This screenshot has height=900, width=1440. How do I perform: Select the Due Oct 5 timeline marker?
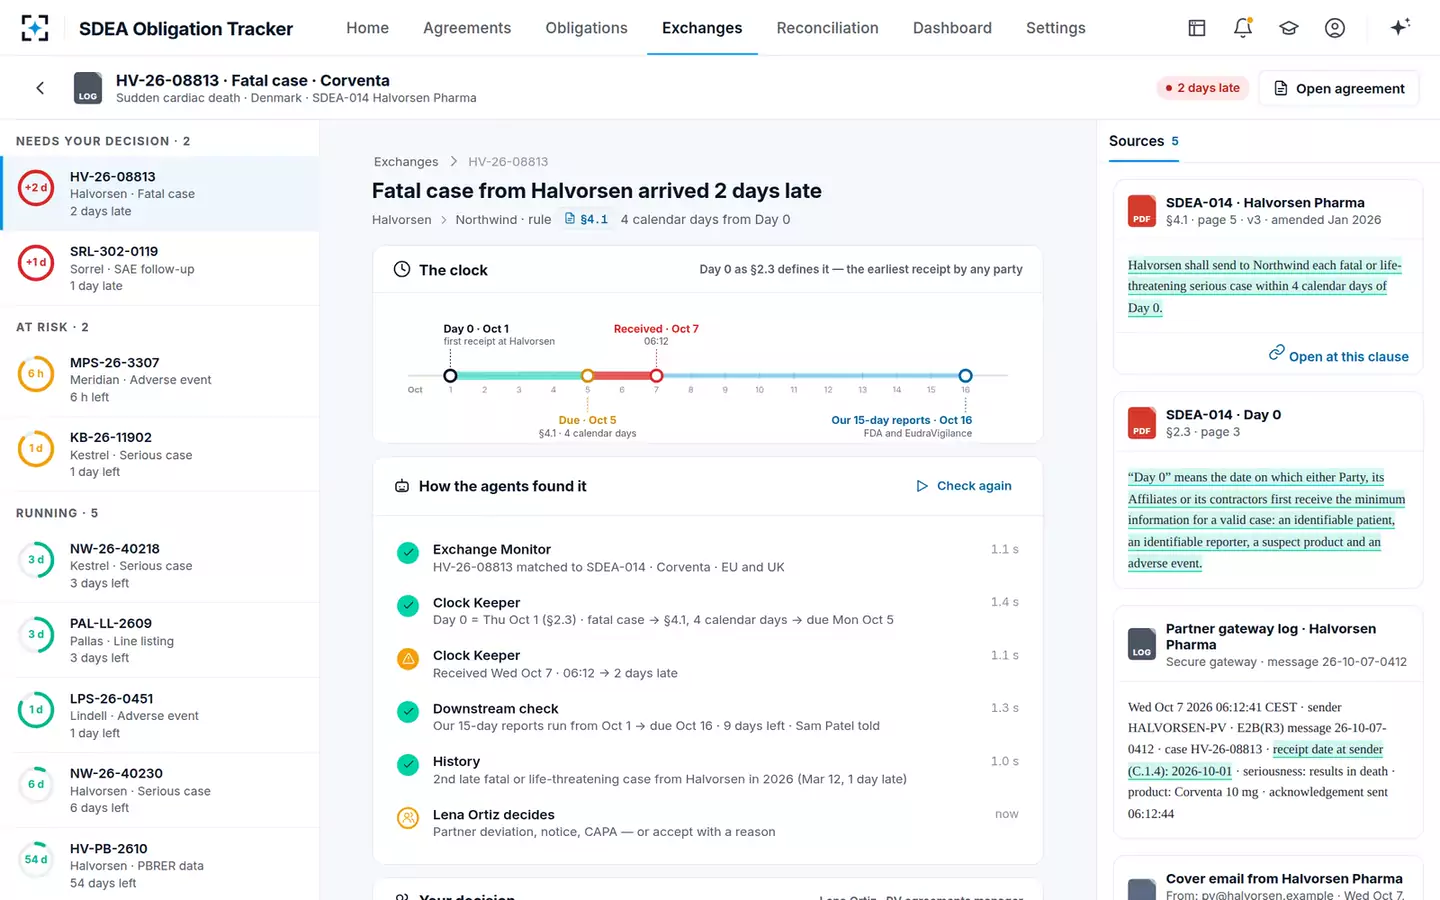[x=588, y=376]
